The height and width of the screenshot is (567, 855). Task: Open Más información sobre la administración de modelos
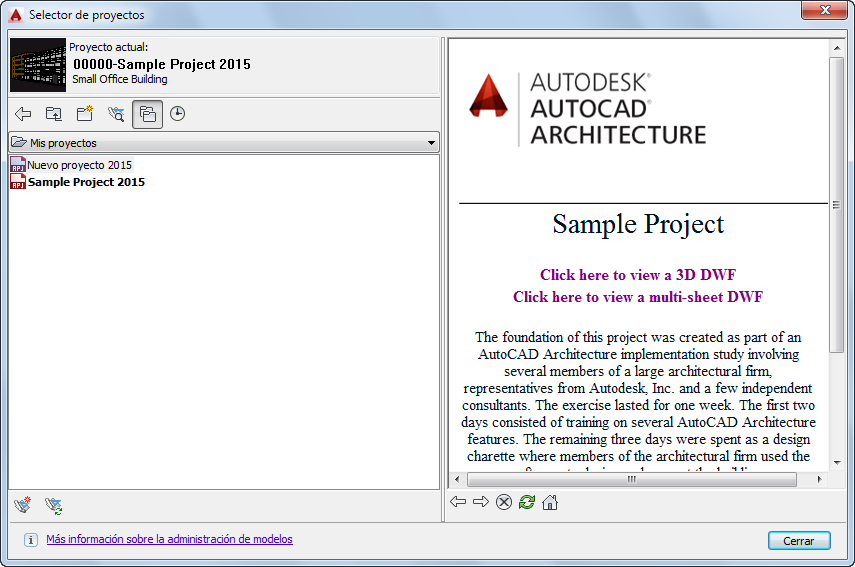tap(169, 539)
